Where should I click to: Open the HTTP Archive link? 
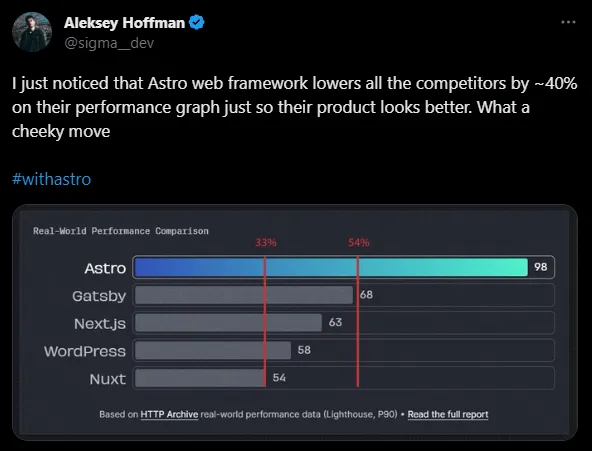(169, 414)
